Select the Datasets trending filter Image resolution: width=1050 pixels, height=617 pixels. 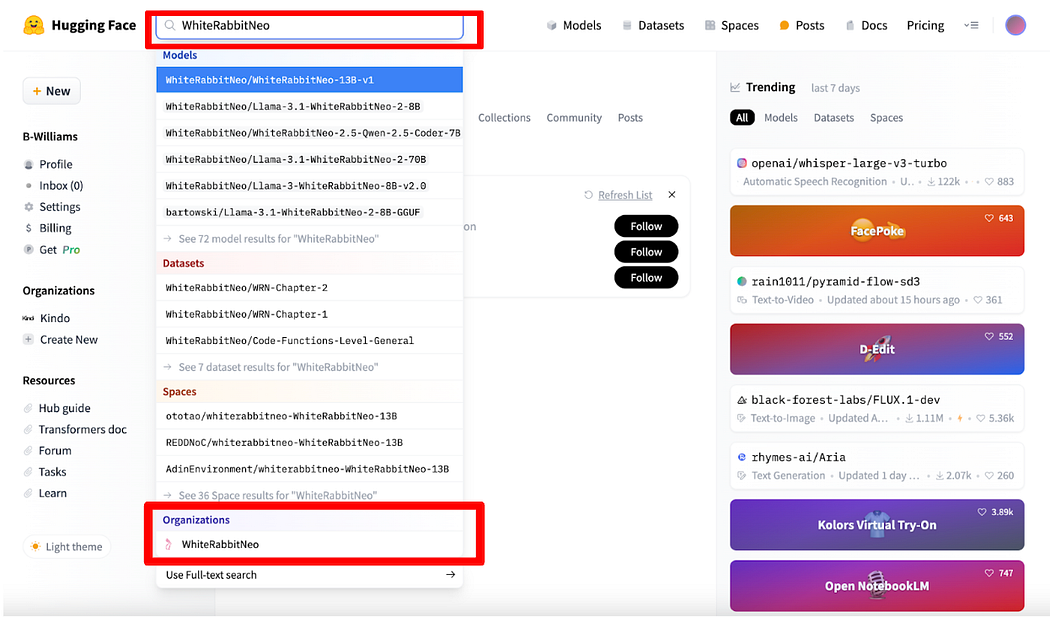[834, 118]
